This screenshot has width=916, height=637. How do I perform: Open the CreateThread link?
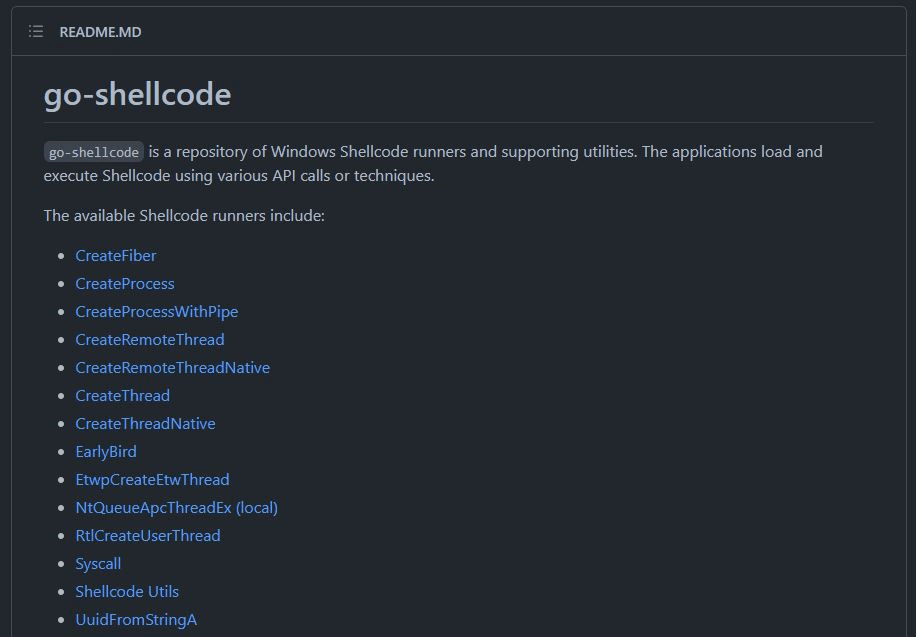122,396
